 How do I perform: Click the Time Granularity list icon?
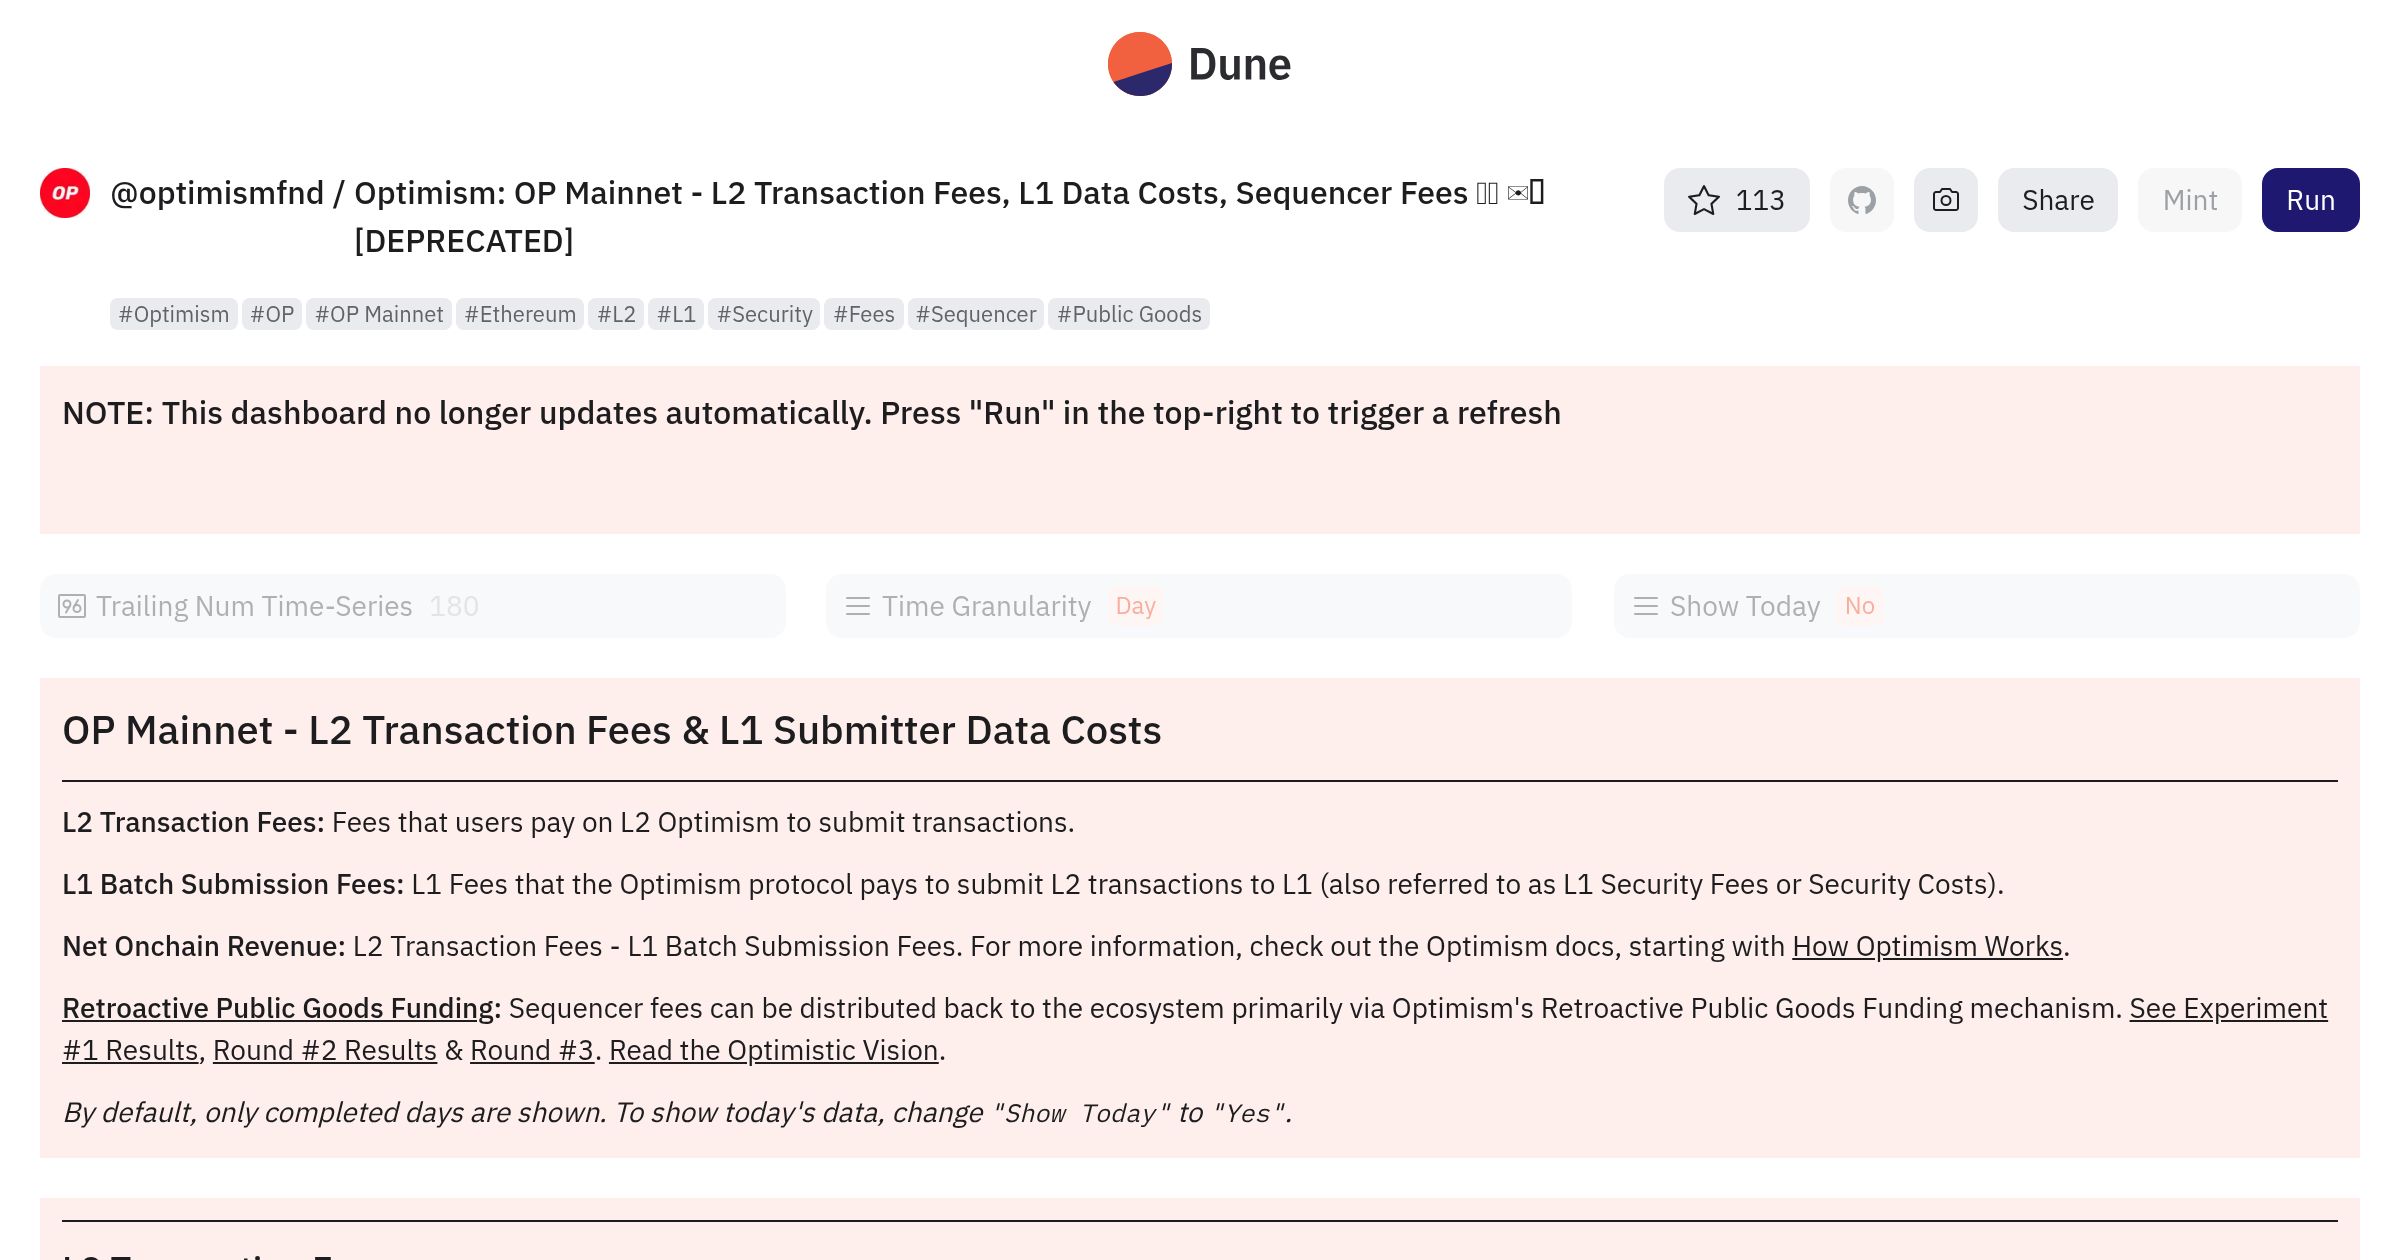tap(858, 606)
